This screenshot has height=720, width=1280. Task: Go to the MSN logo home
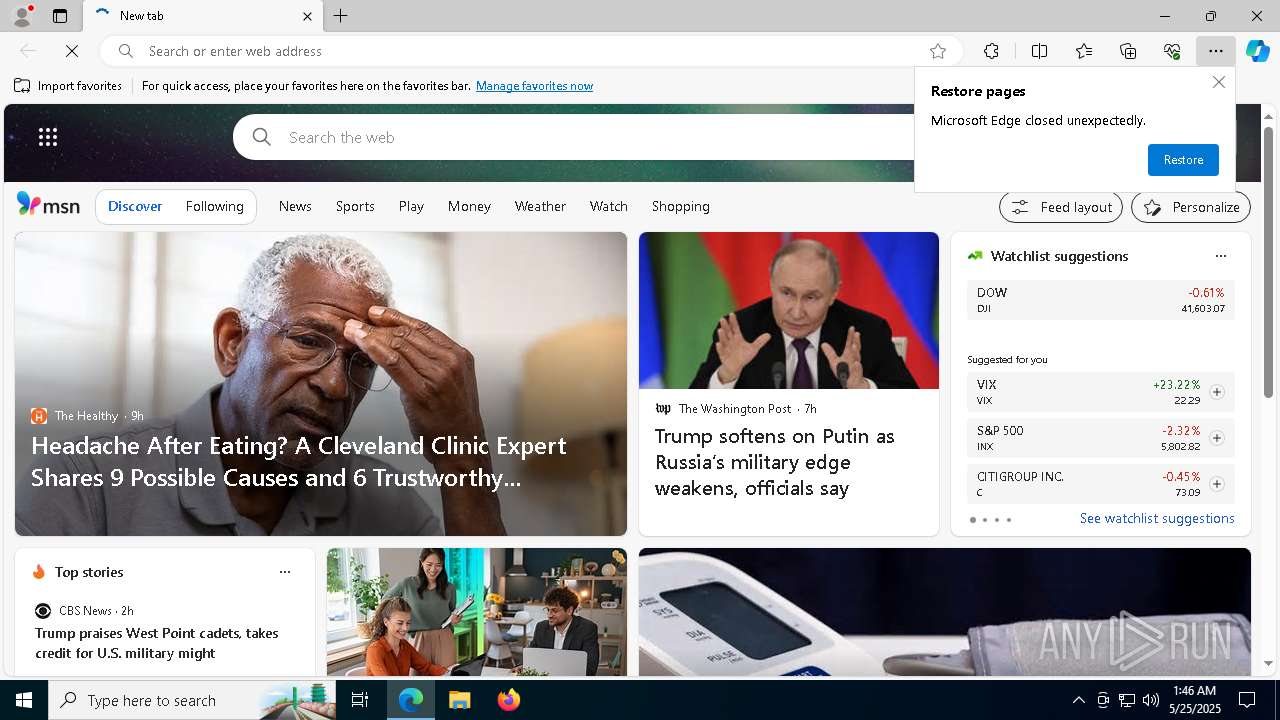point(48,205)
